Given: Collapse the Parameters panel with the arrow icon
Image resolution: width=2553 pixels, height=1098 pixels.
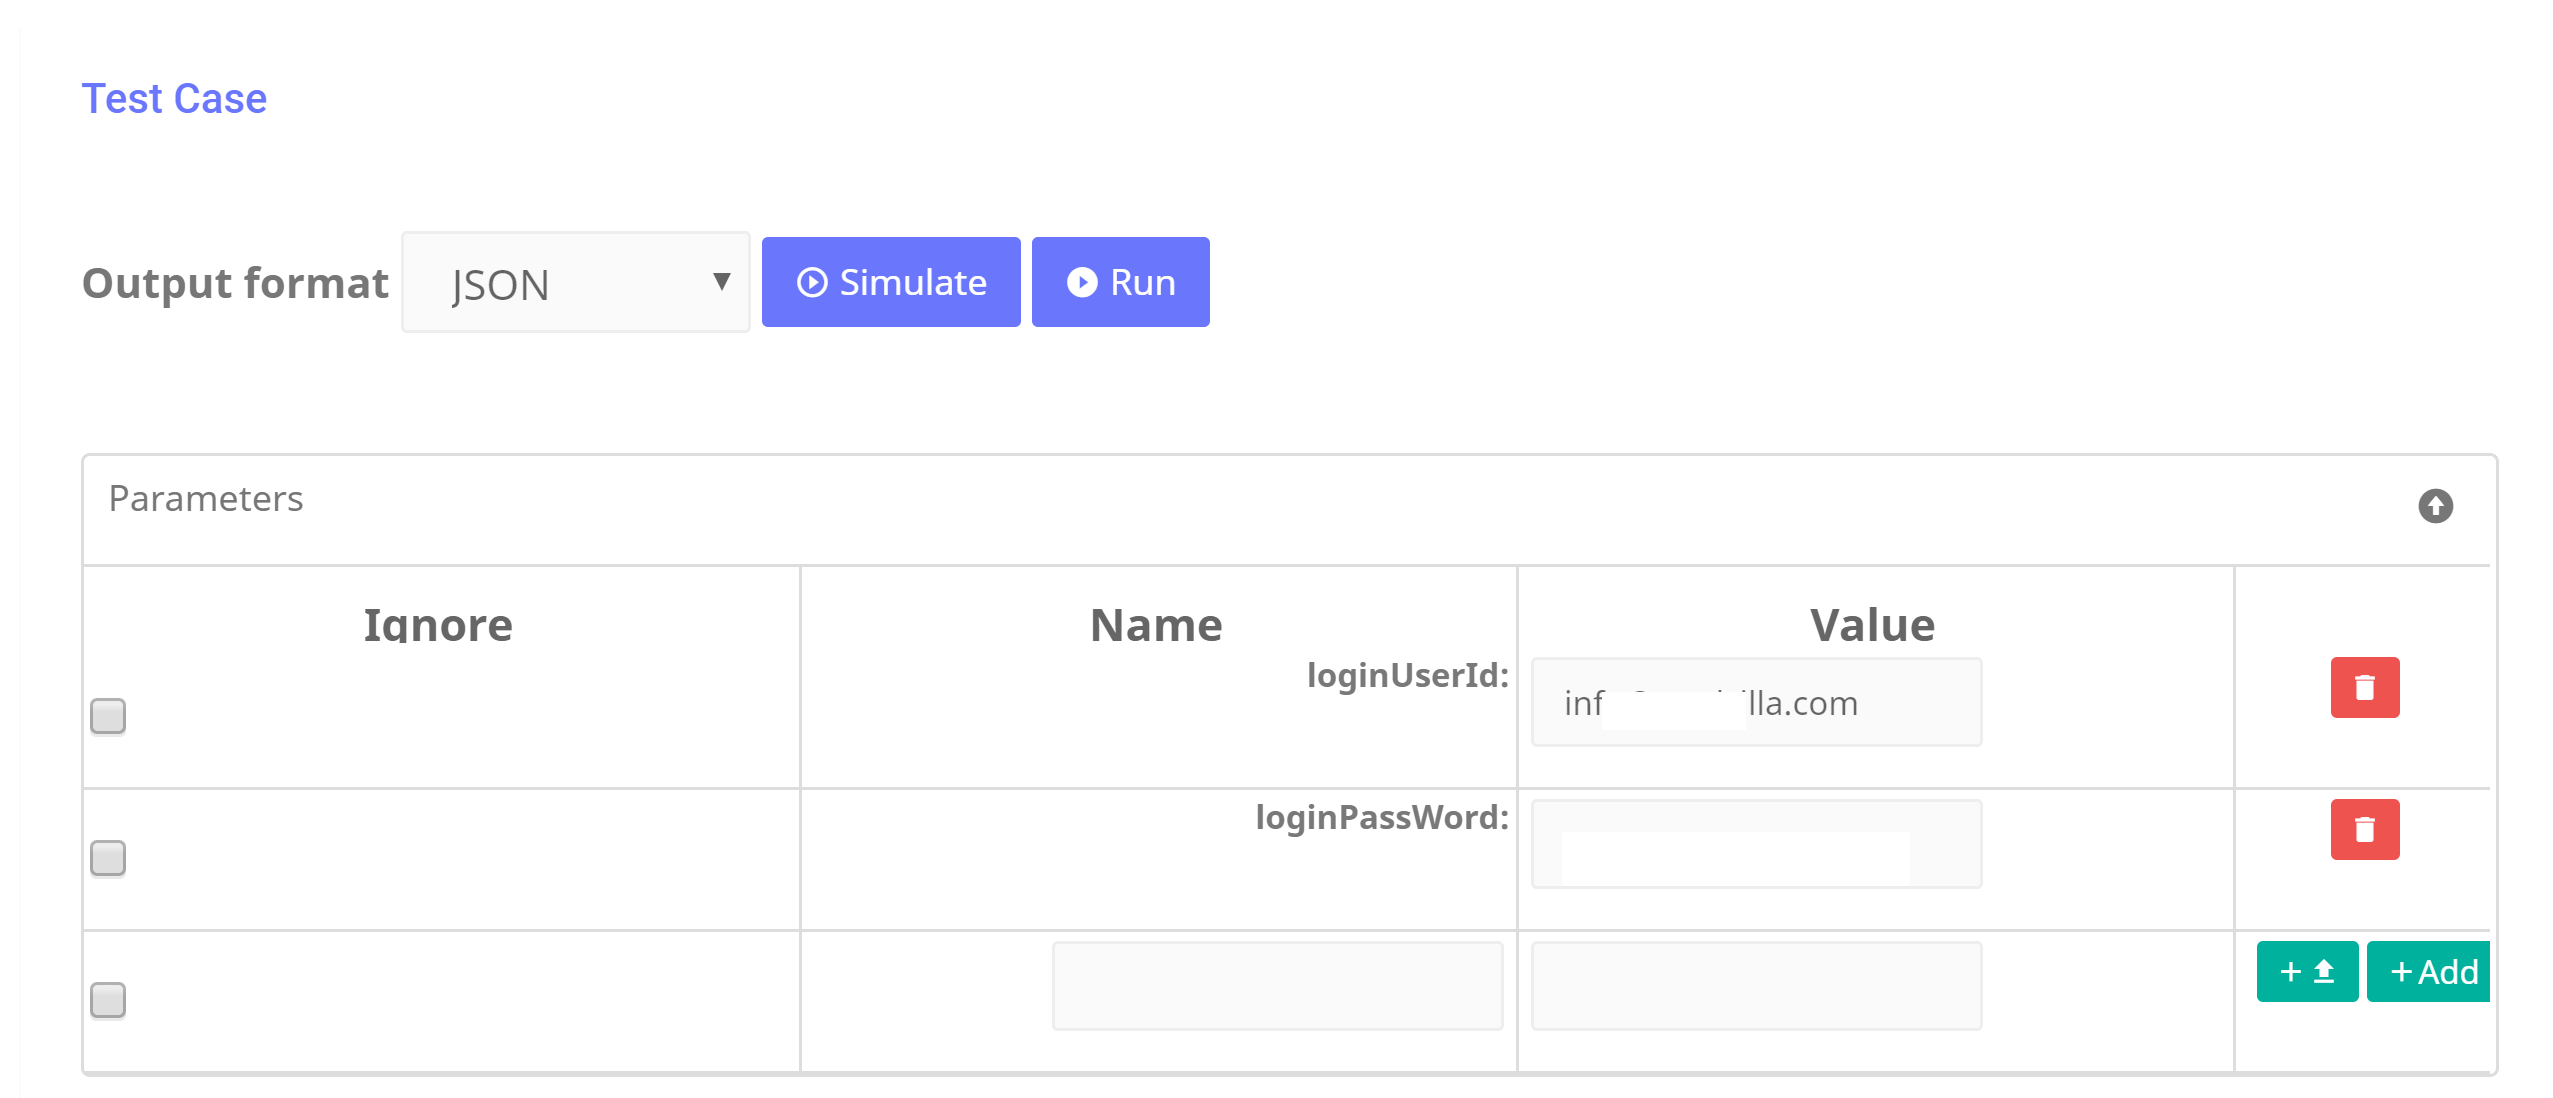Looking at the screenshot, I should click(2434, 506).
